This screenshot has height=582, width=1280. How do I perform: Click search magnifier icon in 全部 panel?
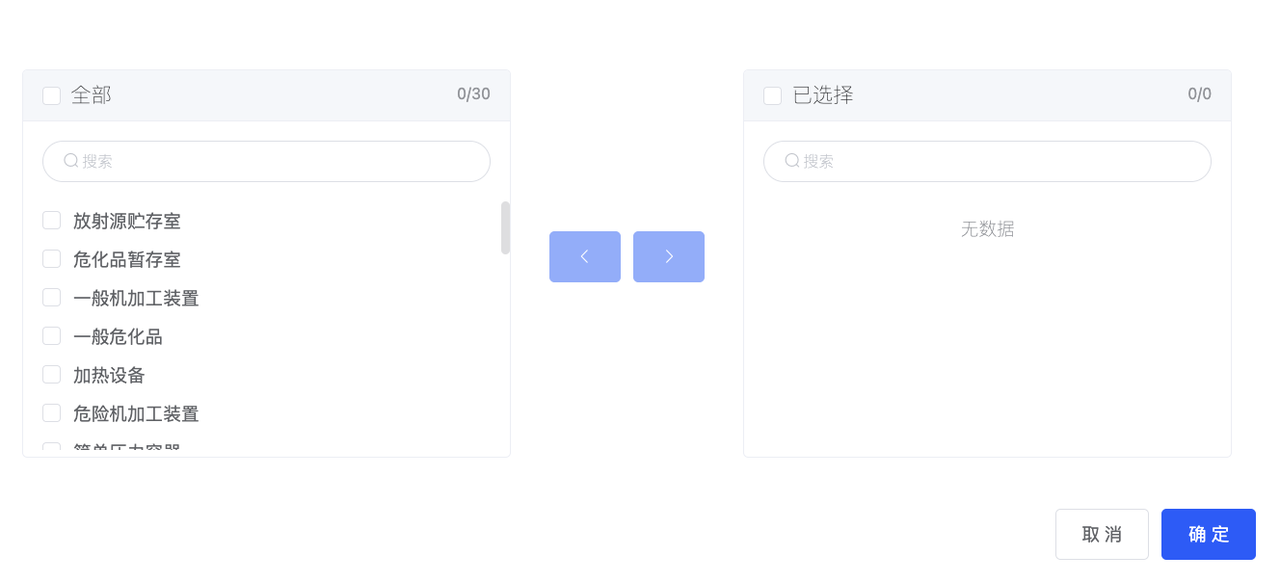(71, 160)
